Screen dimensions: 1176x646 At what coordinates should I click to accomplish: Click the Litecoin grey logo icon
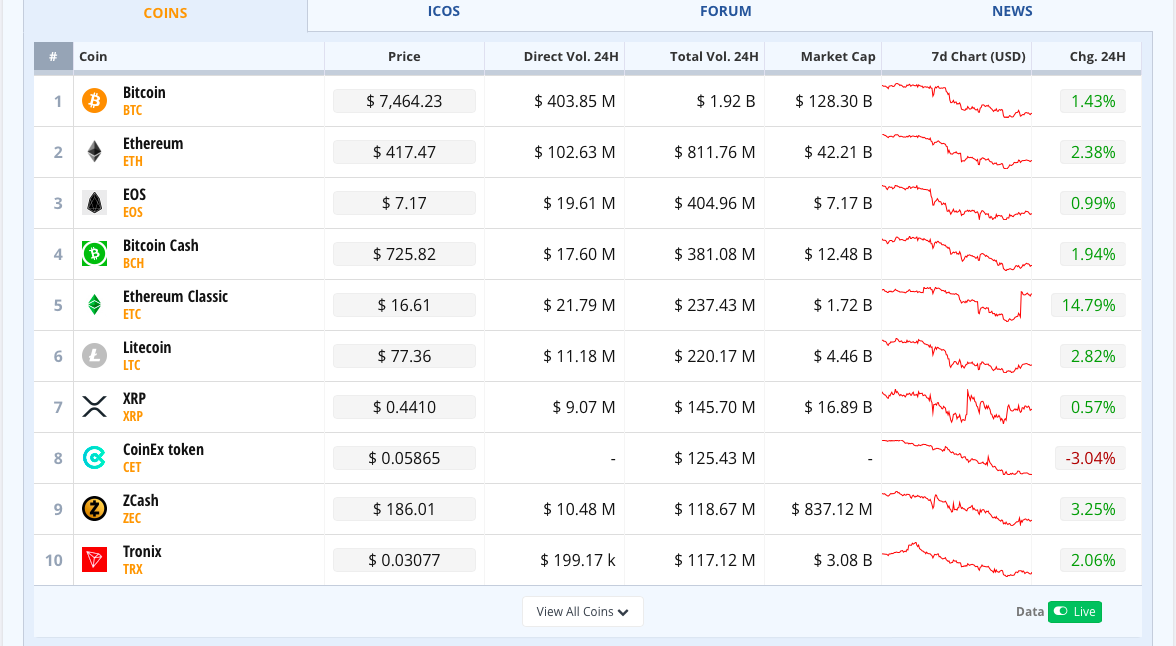[94, 356]
